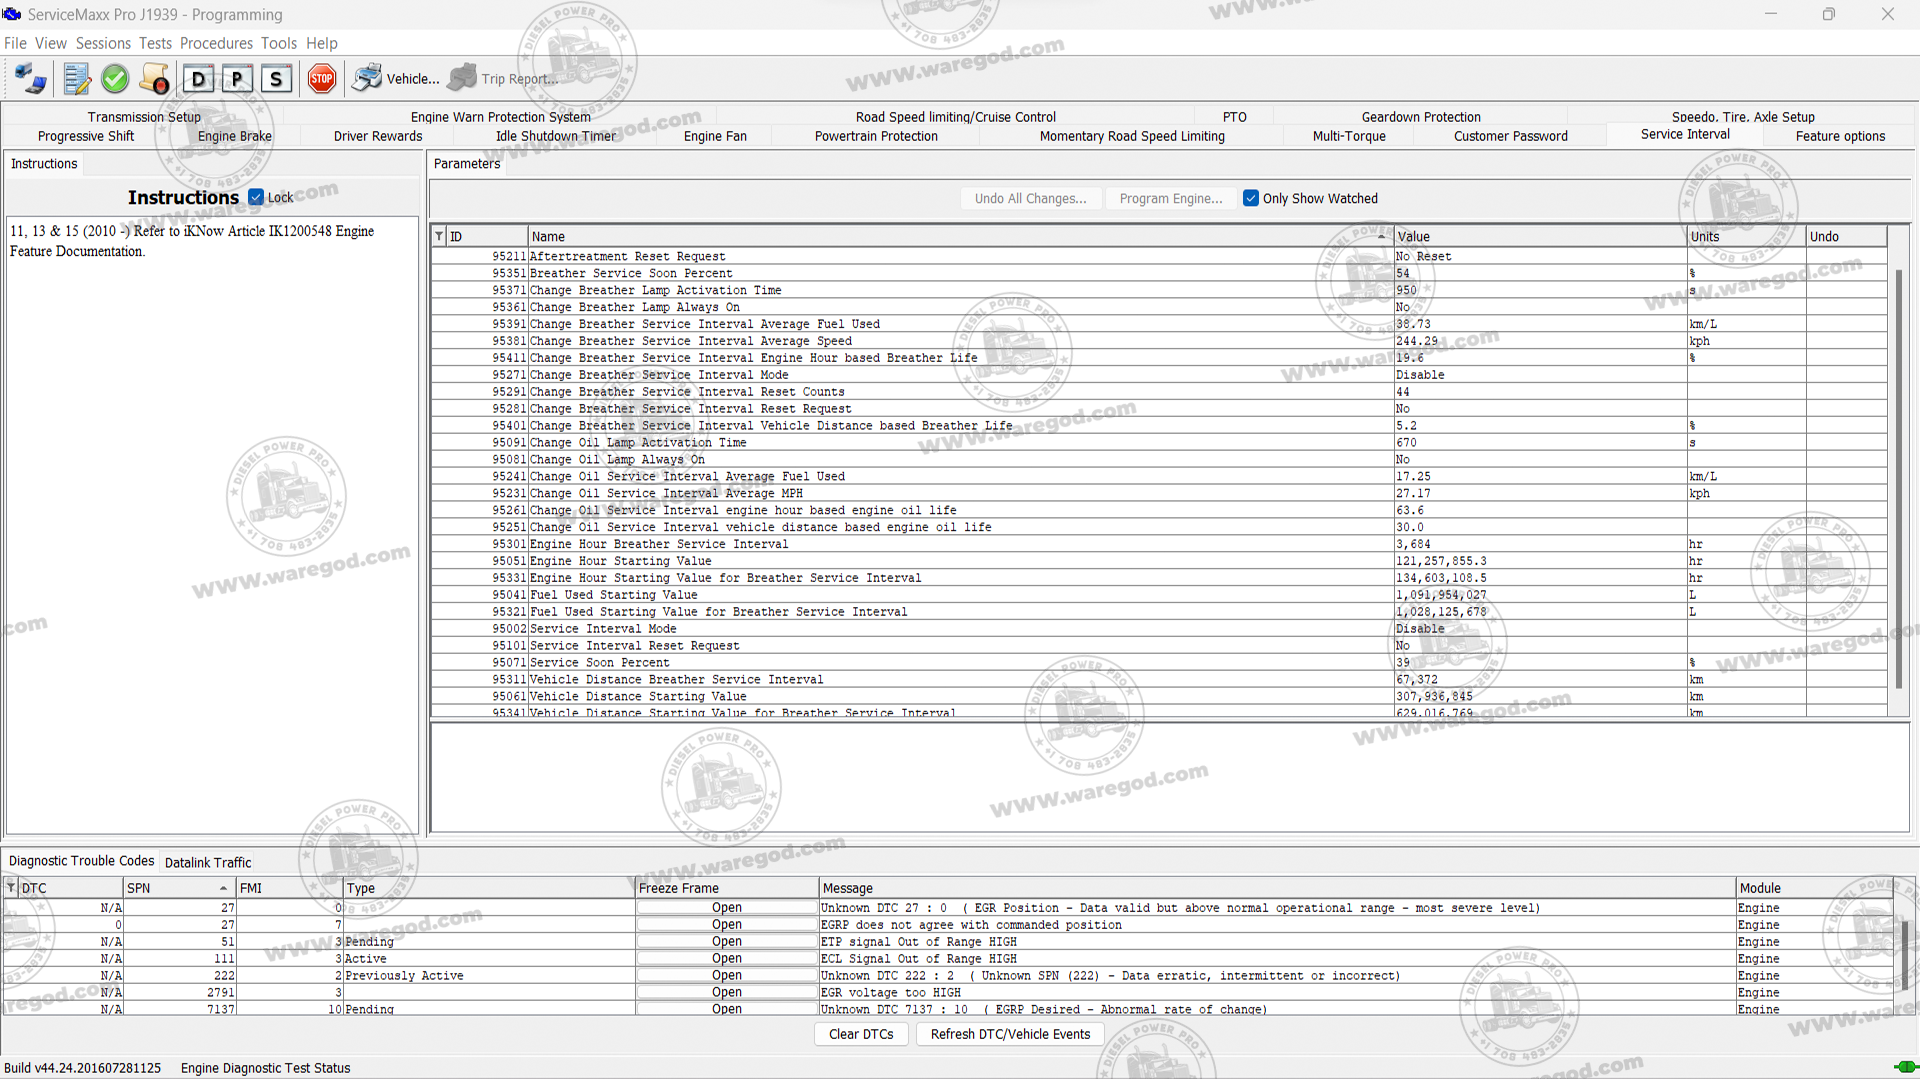The width and height of the screenshot is (1920, 1080).
Task: Click the form edit pencil icon
Action: click(76, 79)
